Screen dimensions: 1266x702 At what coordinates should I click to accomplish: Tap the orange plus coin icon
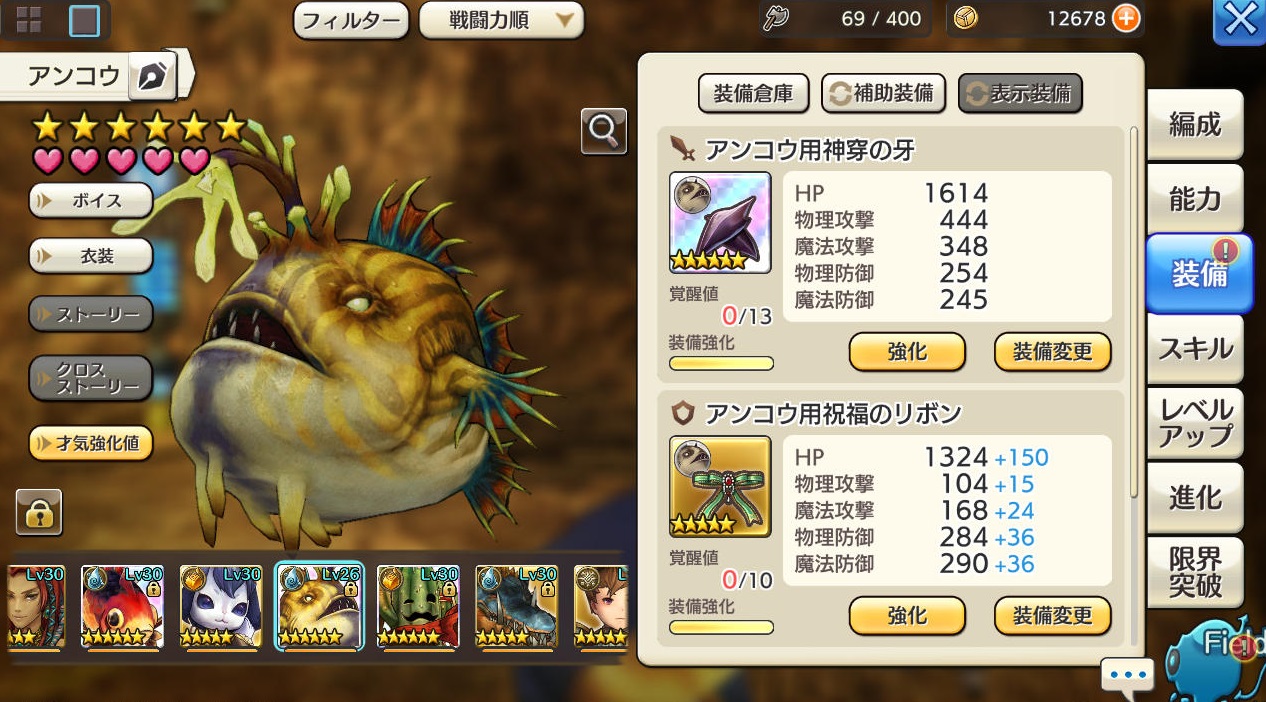pos(1126,18)
